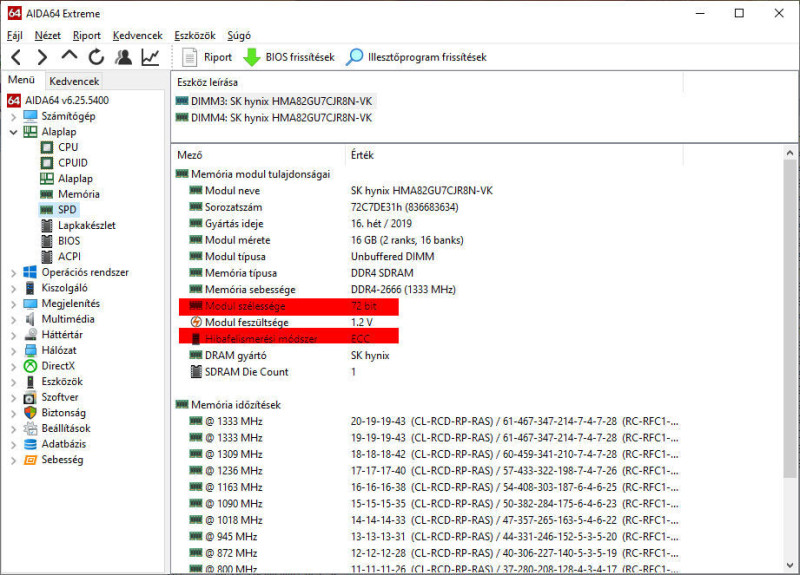Click the scrollbar up arrow in details pane
This screenshot has width=800, height=575.
(x=790, y=153)
